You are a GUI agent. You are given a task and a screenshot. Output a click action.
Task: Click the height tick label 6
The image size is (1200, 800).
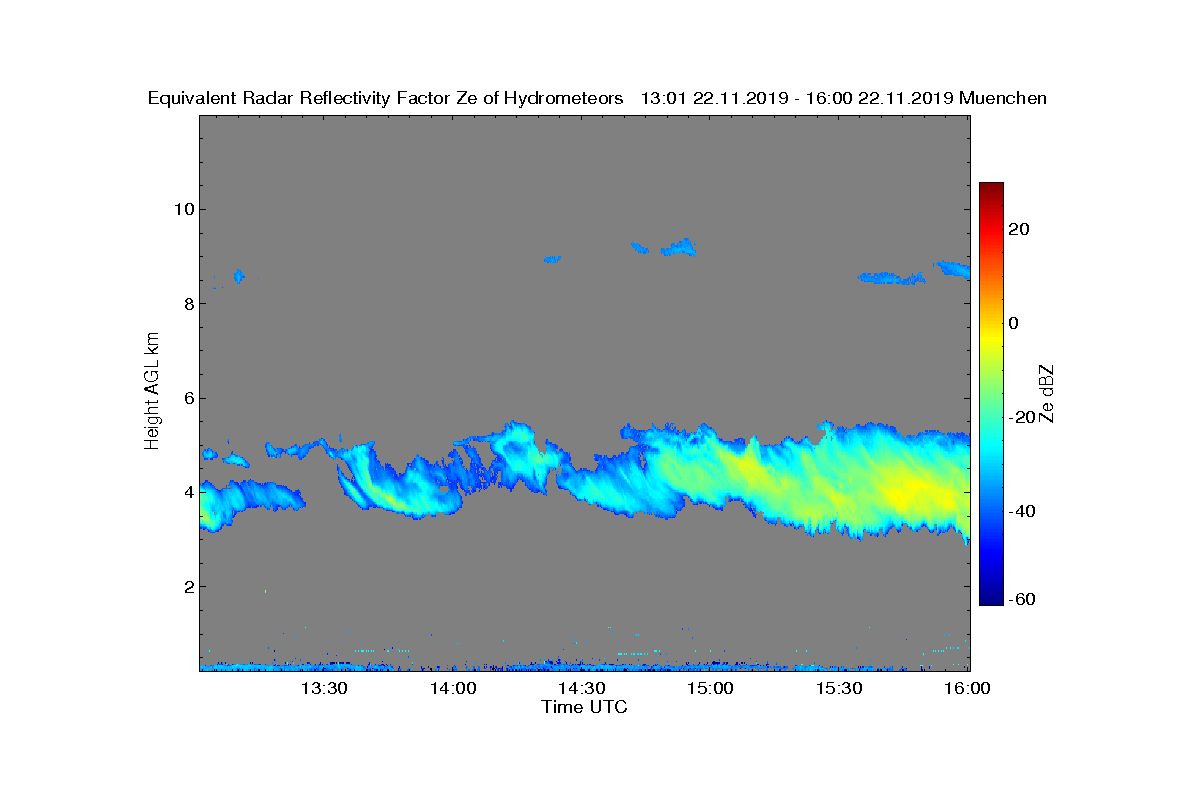coord(187,398)
